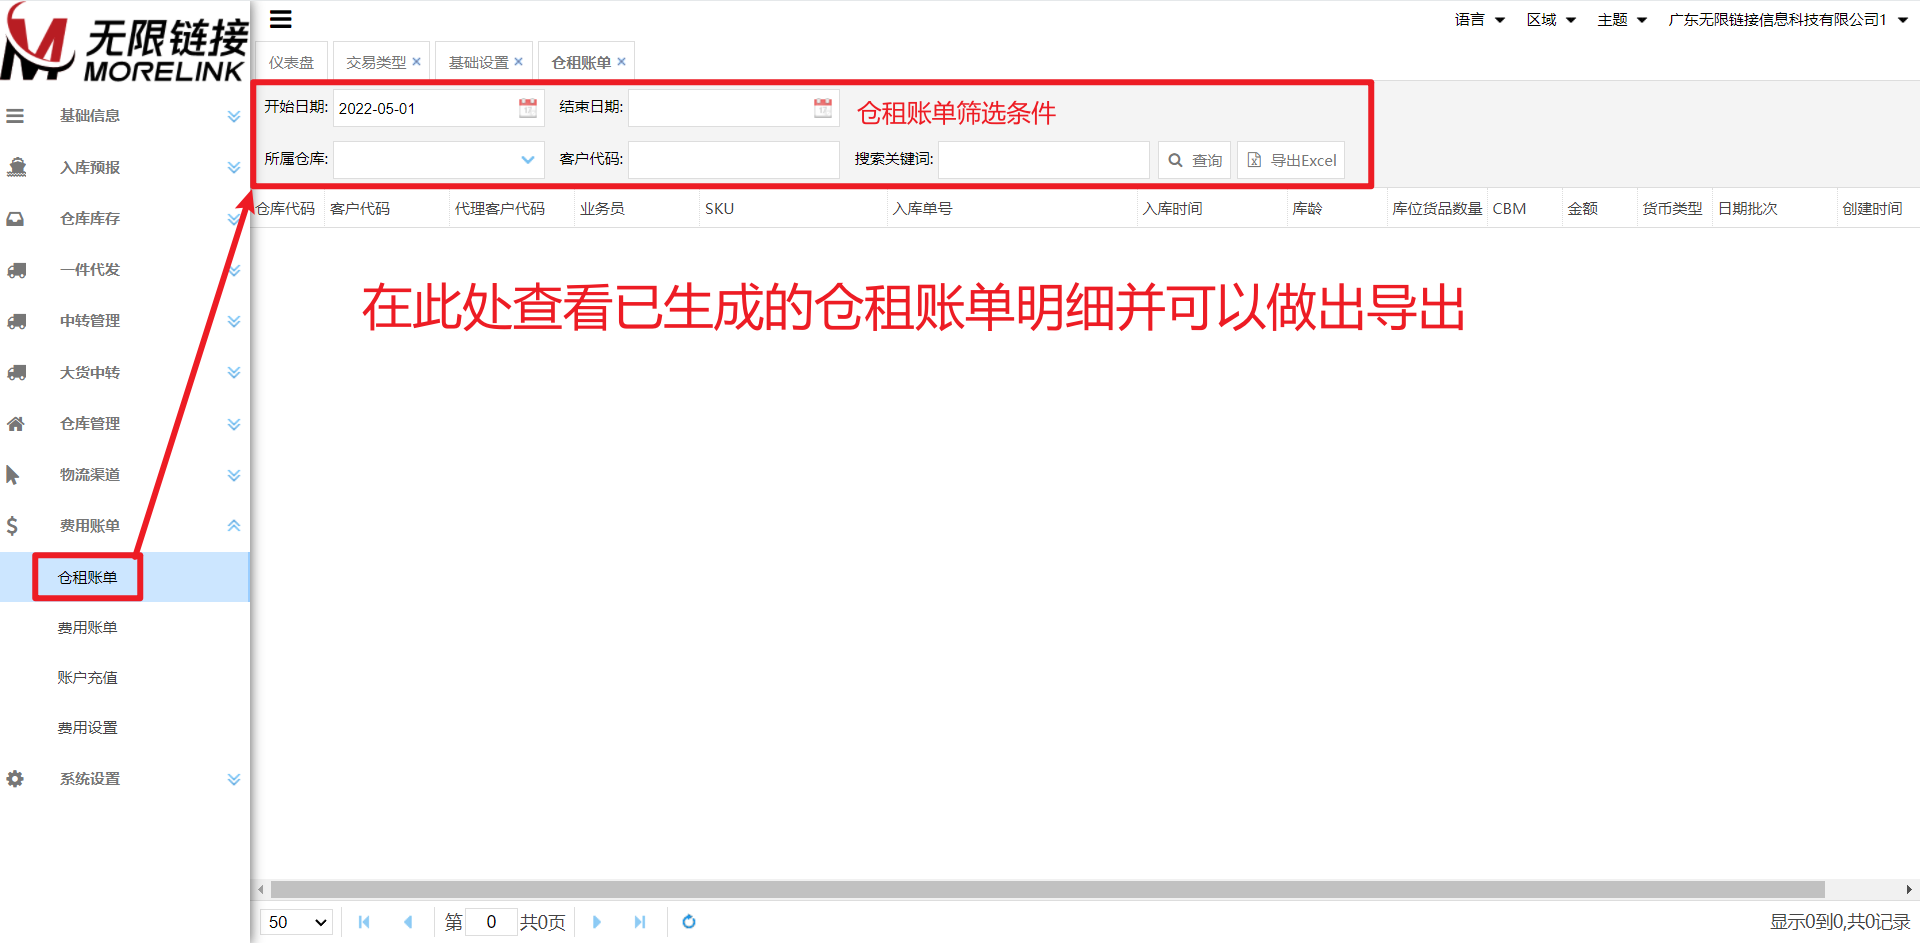This screenshot has width=1920, height=943.
Task: Expand the 中转管理 sidebar section
Action: pyautogui.click(x=234, y=321)
